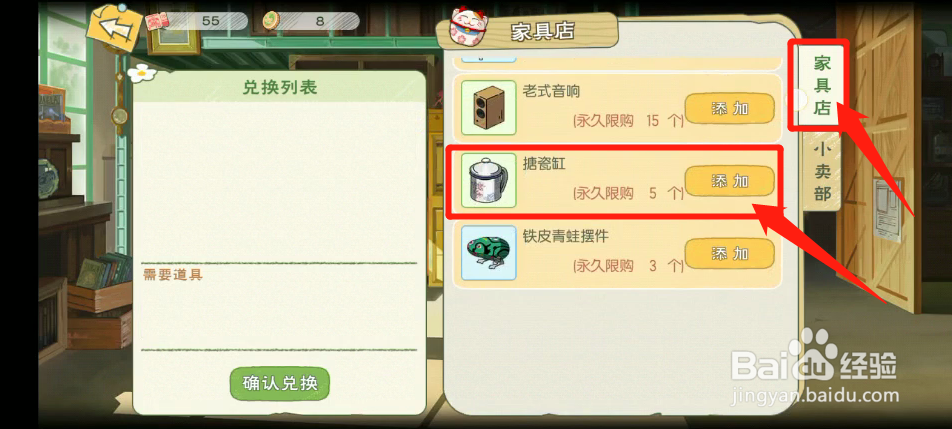Switch to the 家具店 side tab
Image resolution: width=952 pixels, height=429 pixels.
821,86
